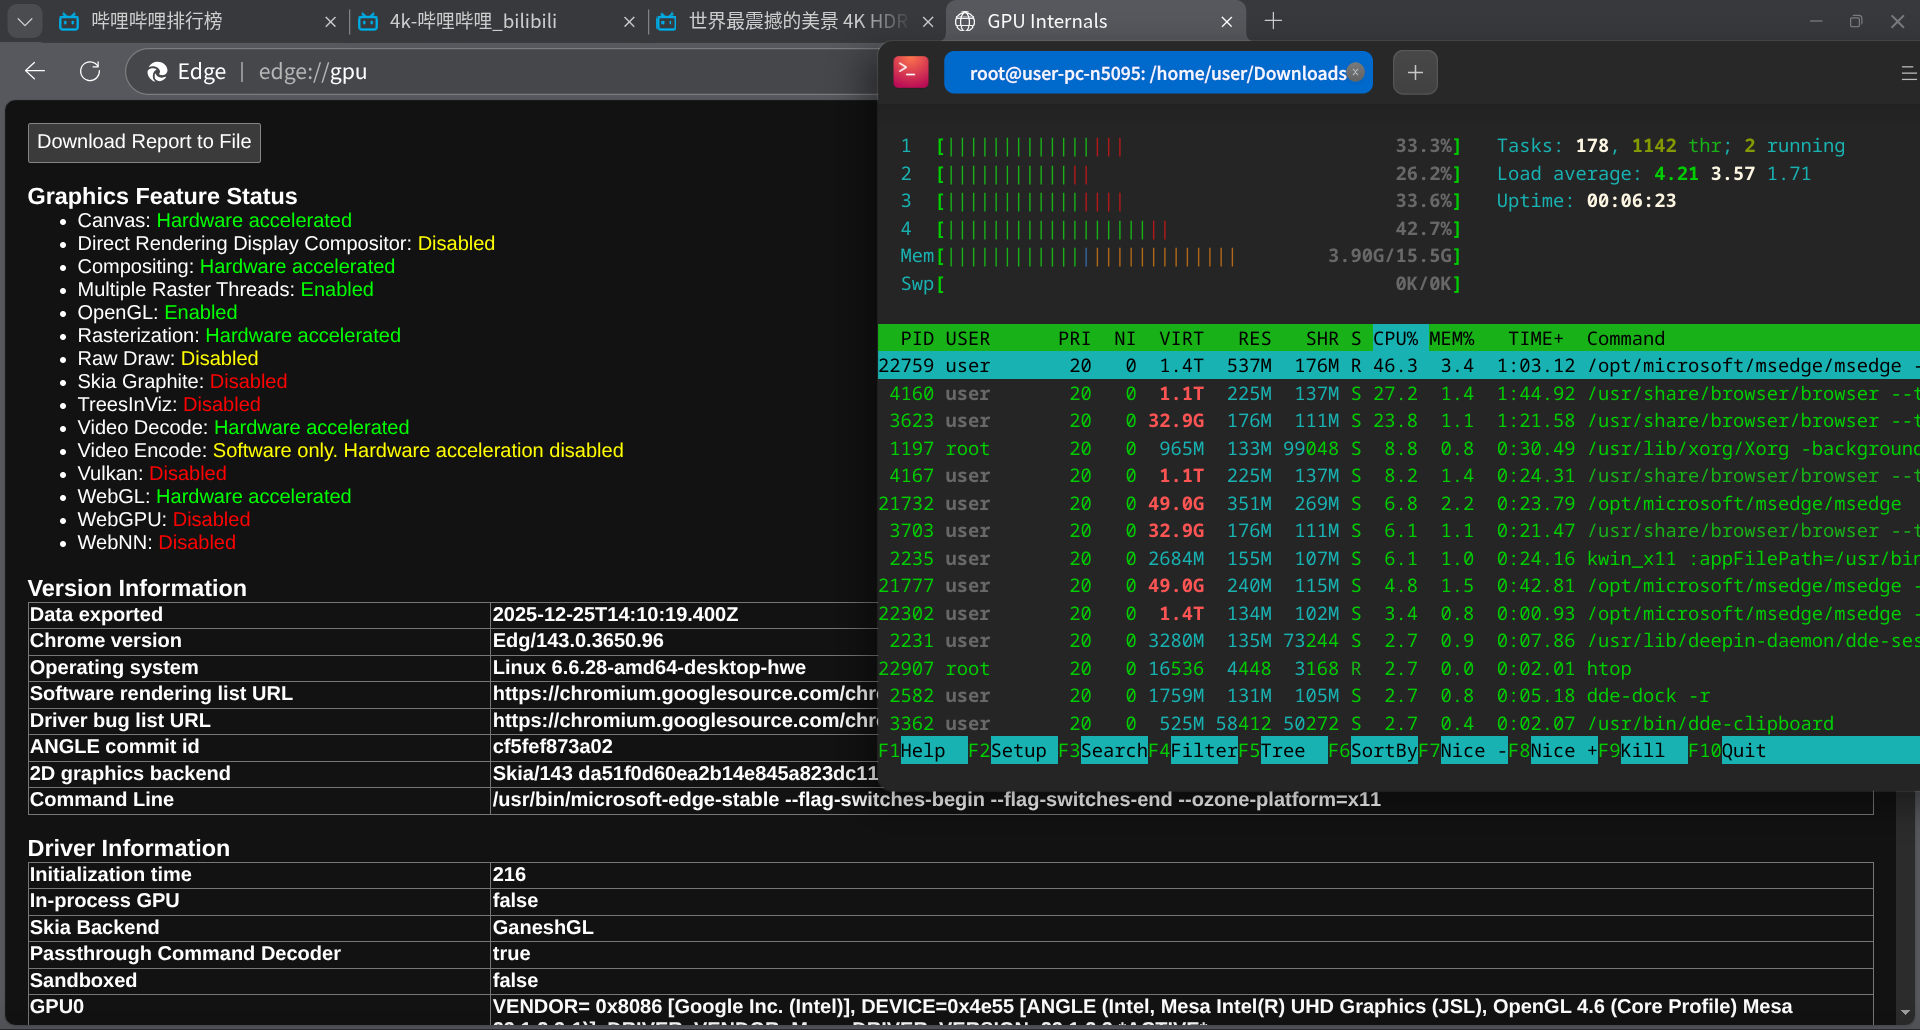The image size is (1920, 1030).
Task: Expand the tab search dropdown chevron
Action: click(25, 21)
